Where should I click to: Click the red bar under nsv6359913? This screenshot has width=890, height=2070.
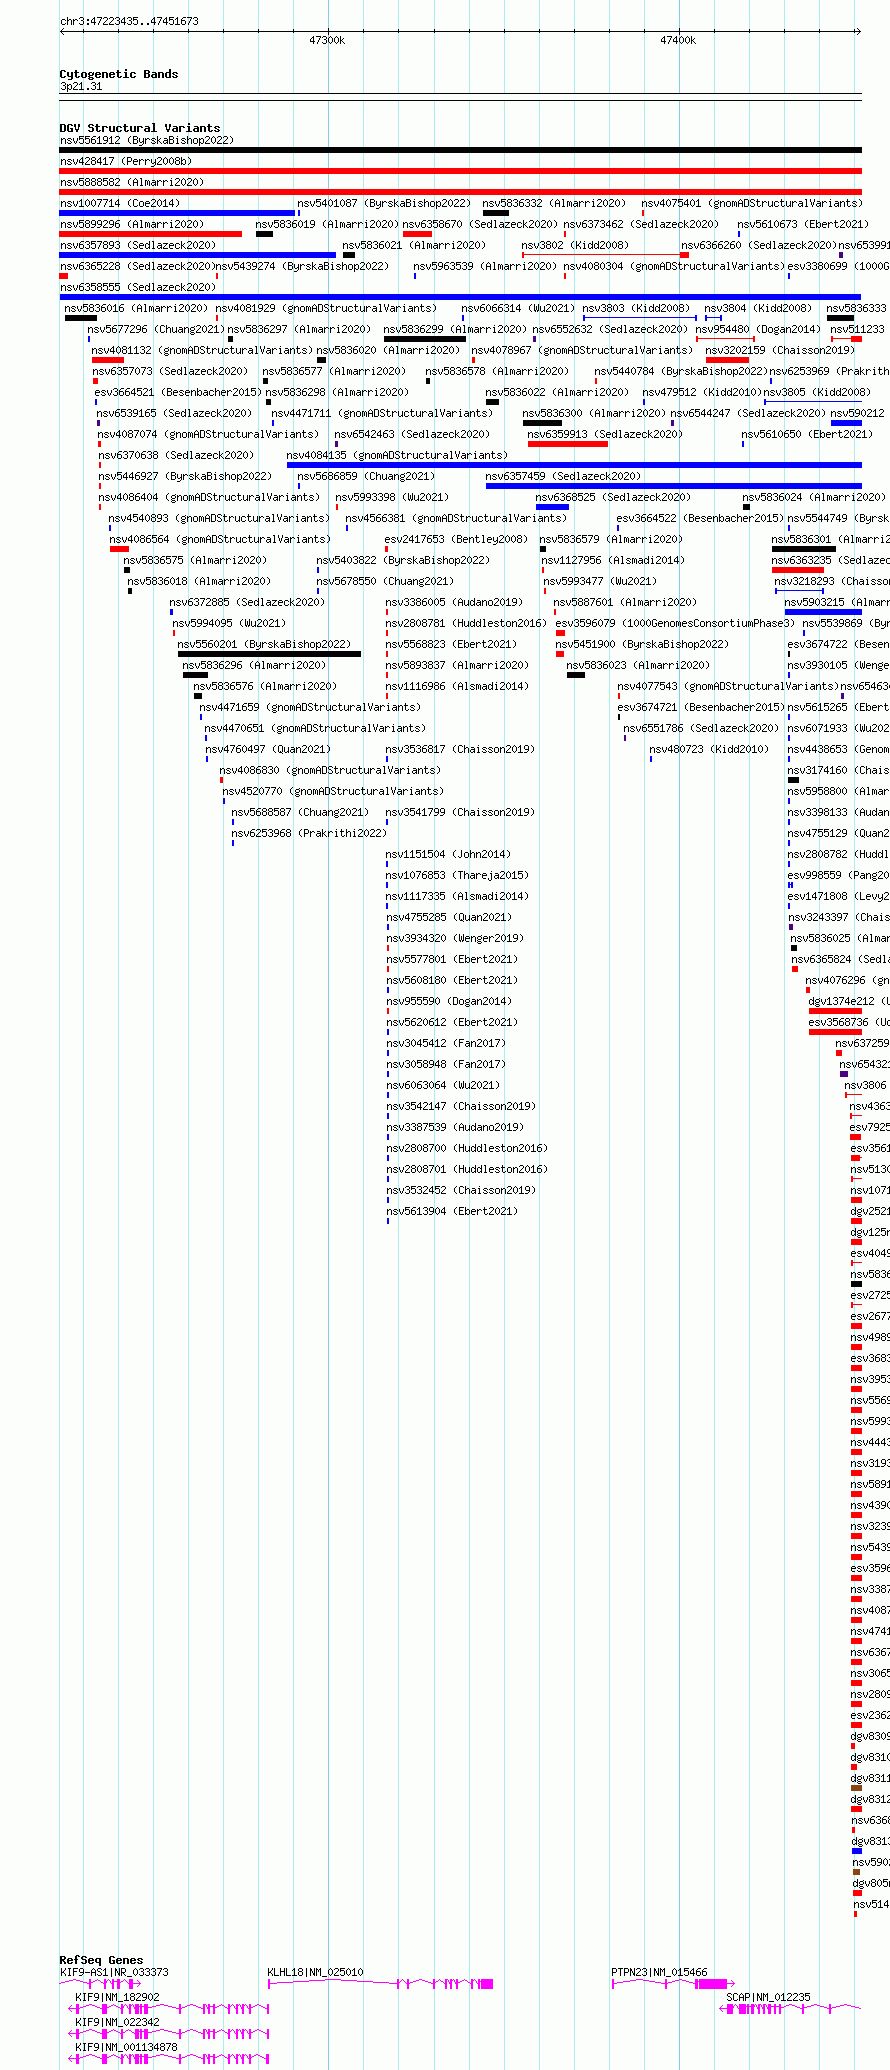pos(568,444)
